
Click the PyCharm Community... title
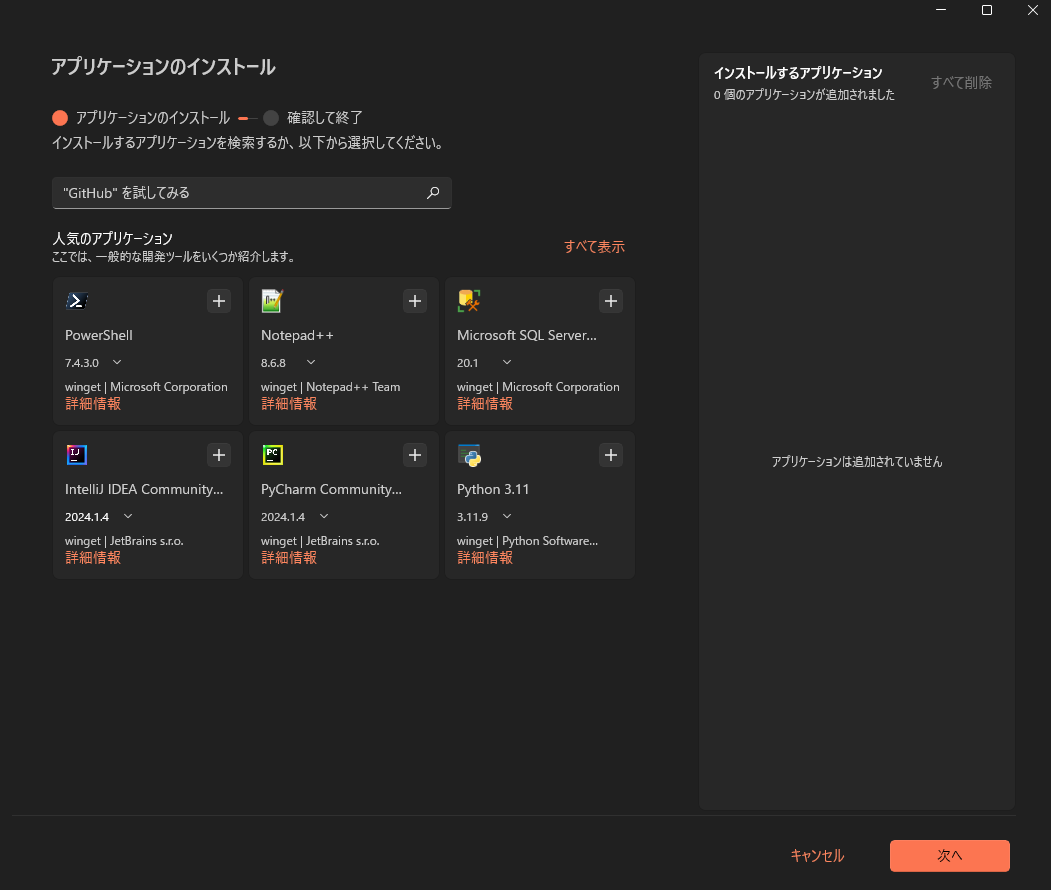331,489
